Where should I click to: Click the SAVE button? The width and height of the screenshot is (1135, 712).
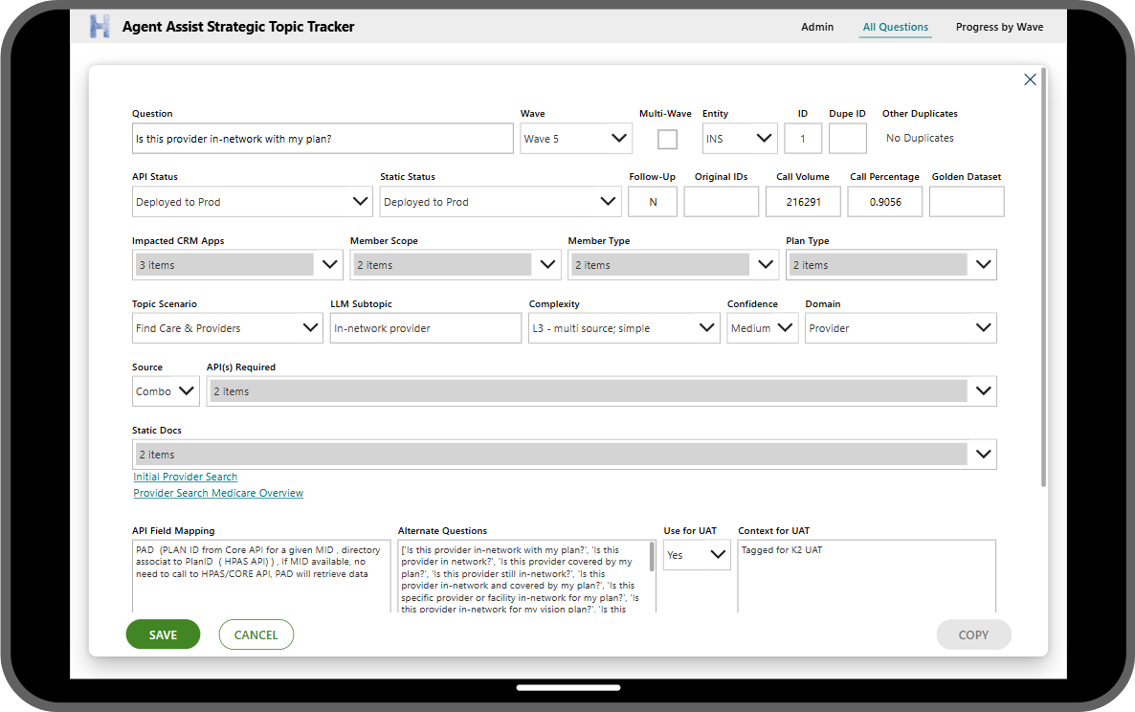(163, 635)
